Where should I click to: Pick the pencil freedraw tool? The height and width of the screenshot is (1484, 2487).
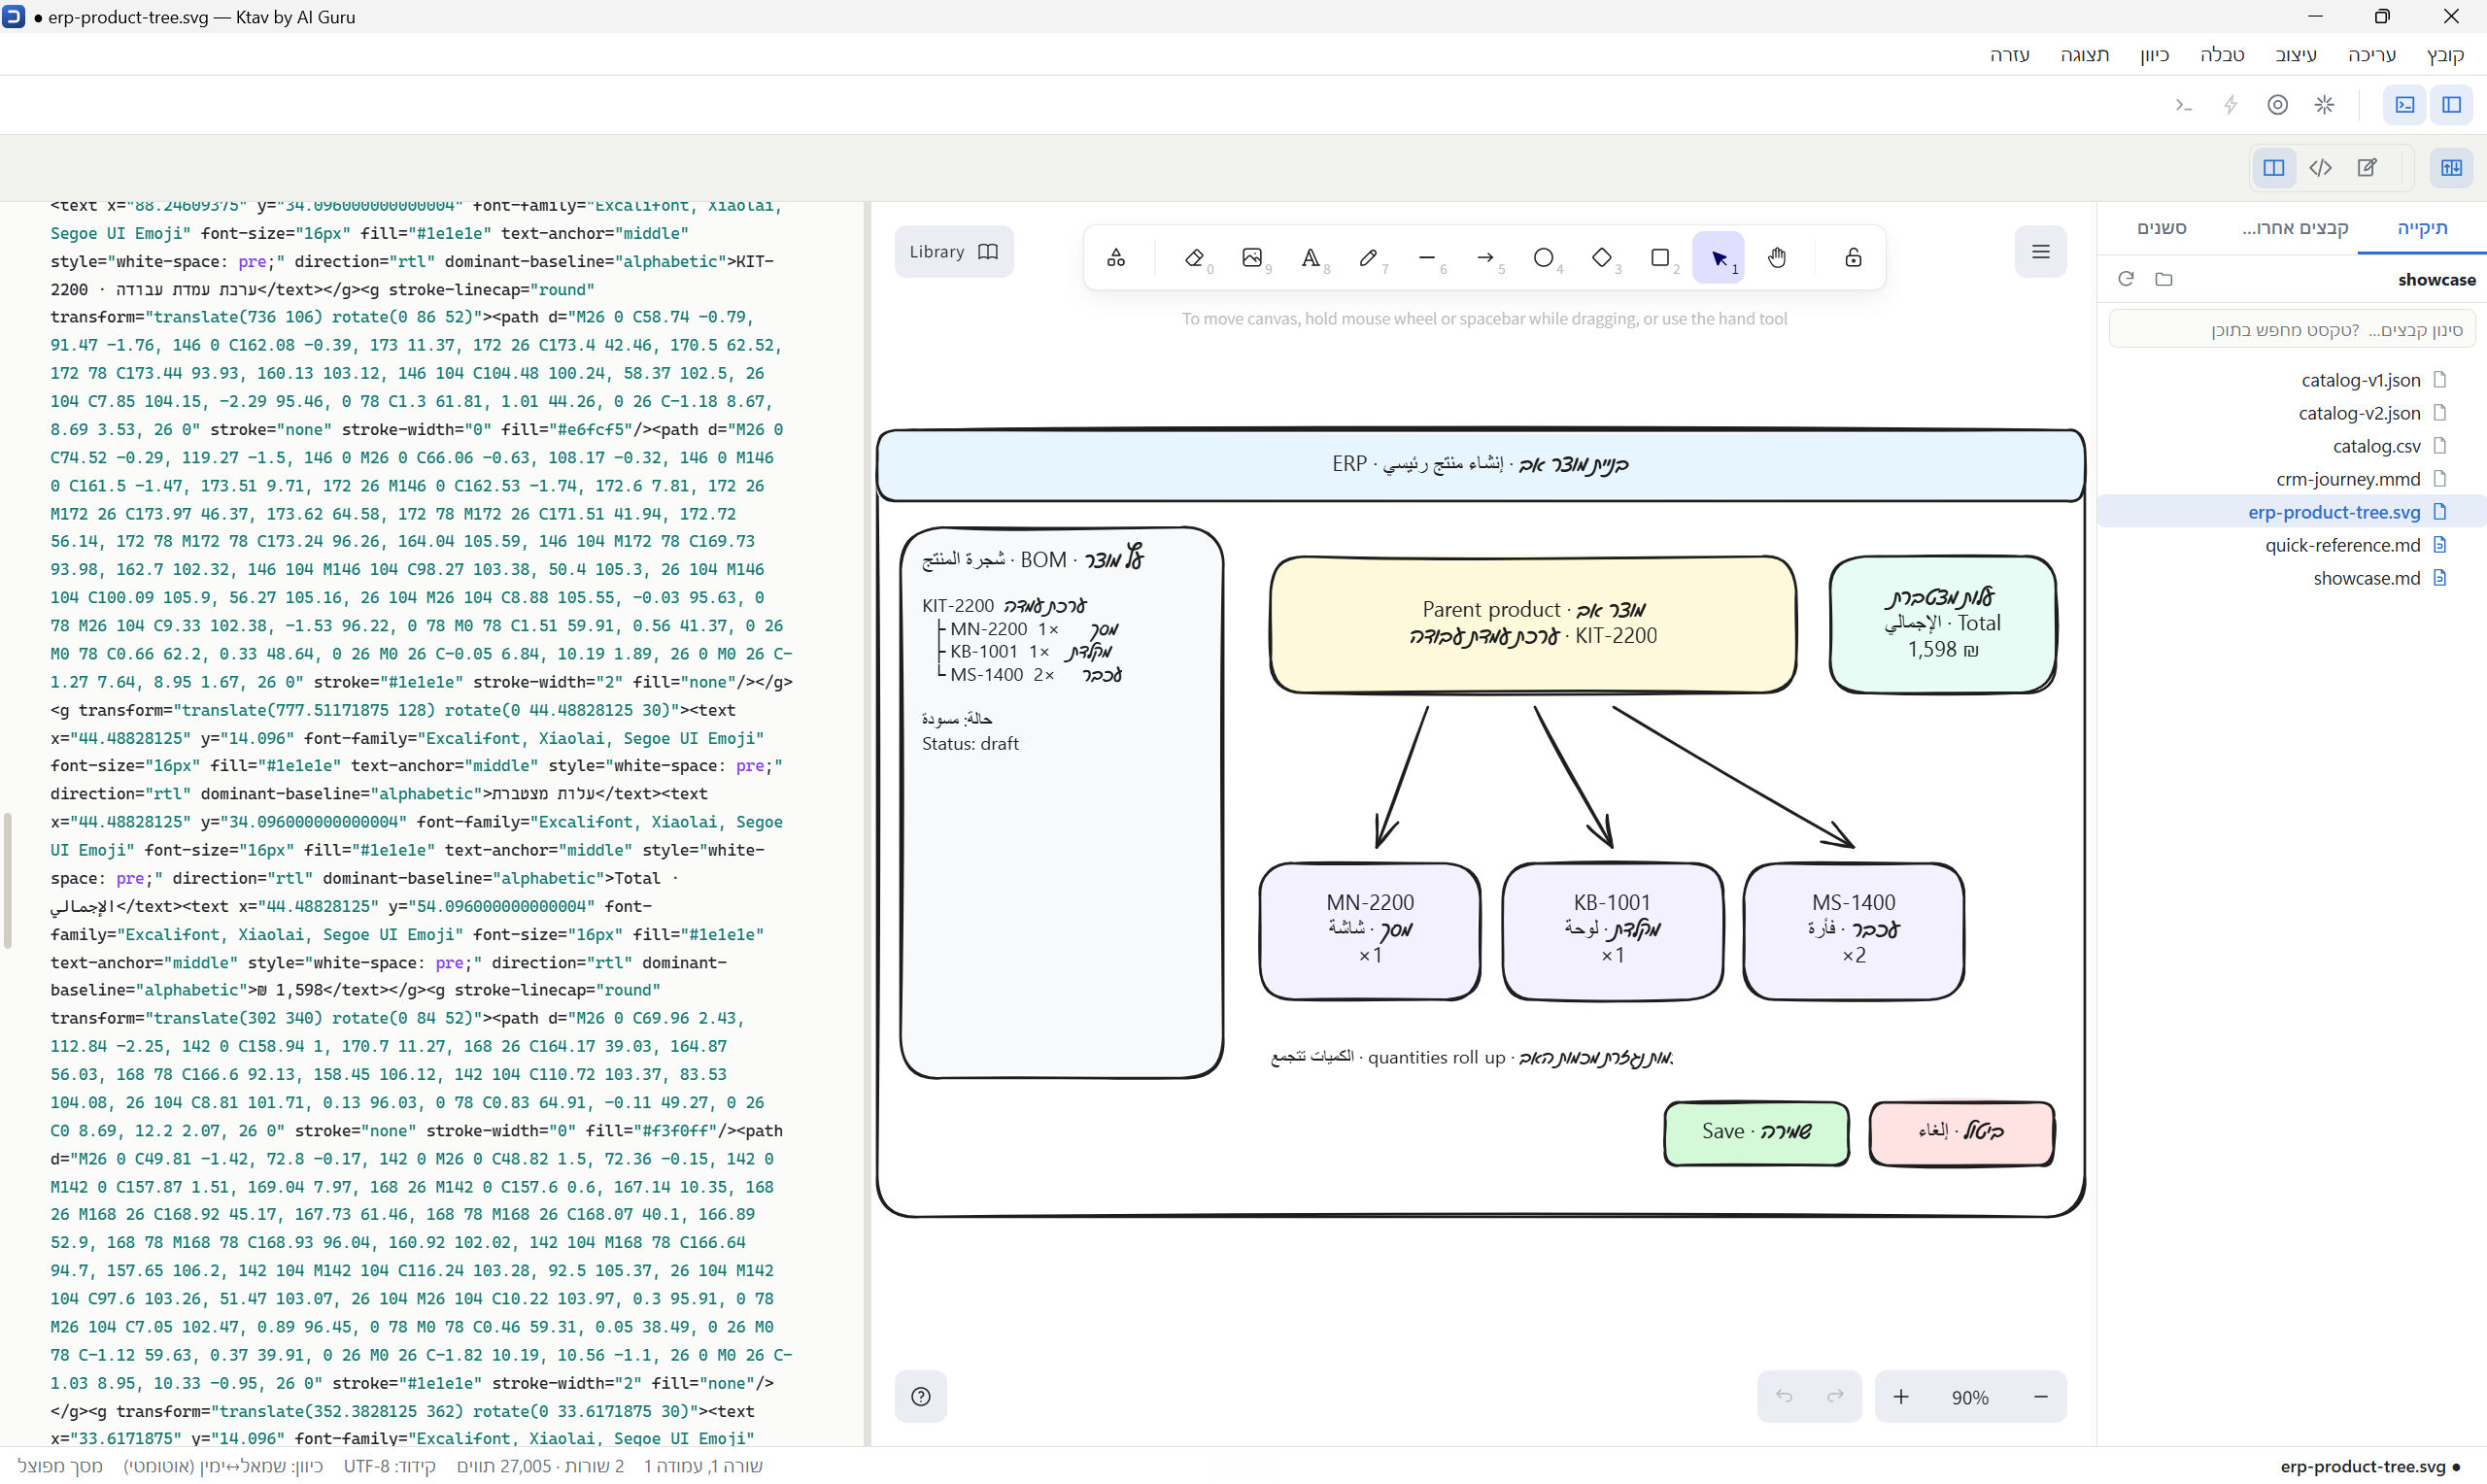1369,258
